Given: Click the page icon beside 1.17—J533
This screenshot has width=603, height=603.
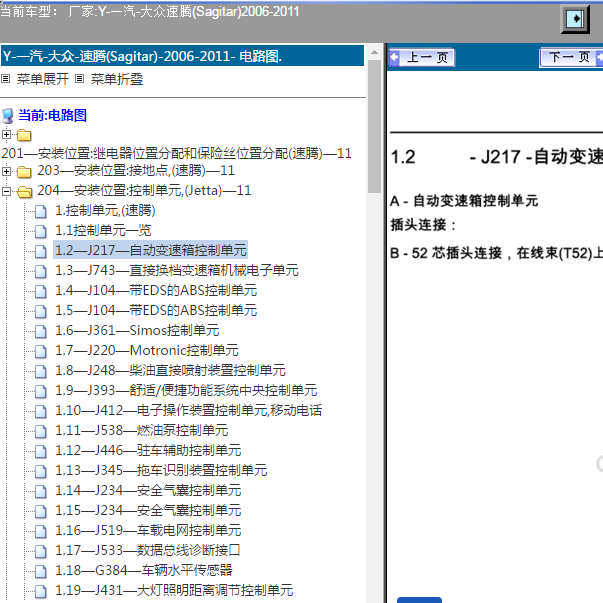Looking at the screenshot, I should [x=40, y=551].
